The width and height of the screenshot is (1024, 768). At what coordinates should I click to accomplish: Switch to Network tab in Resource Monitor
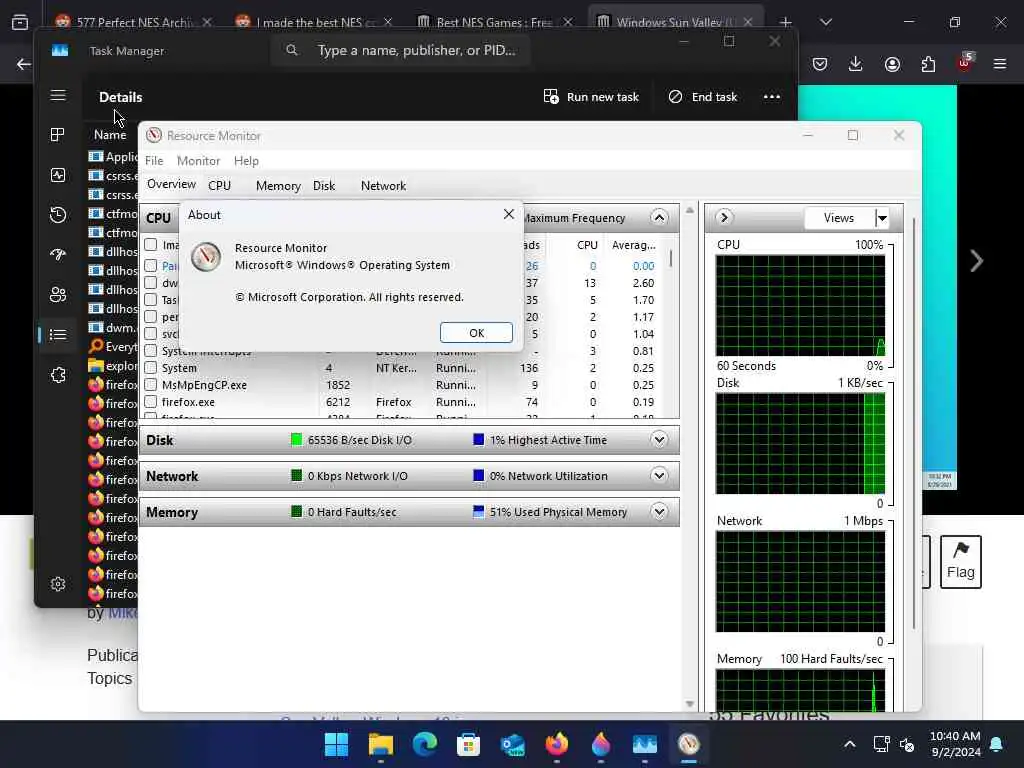point(383,185)
